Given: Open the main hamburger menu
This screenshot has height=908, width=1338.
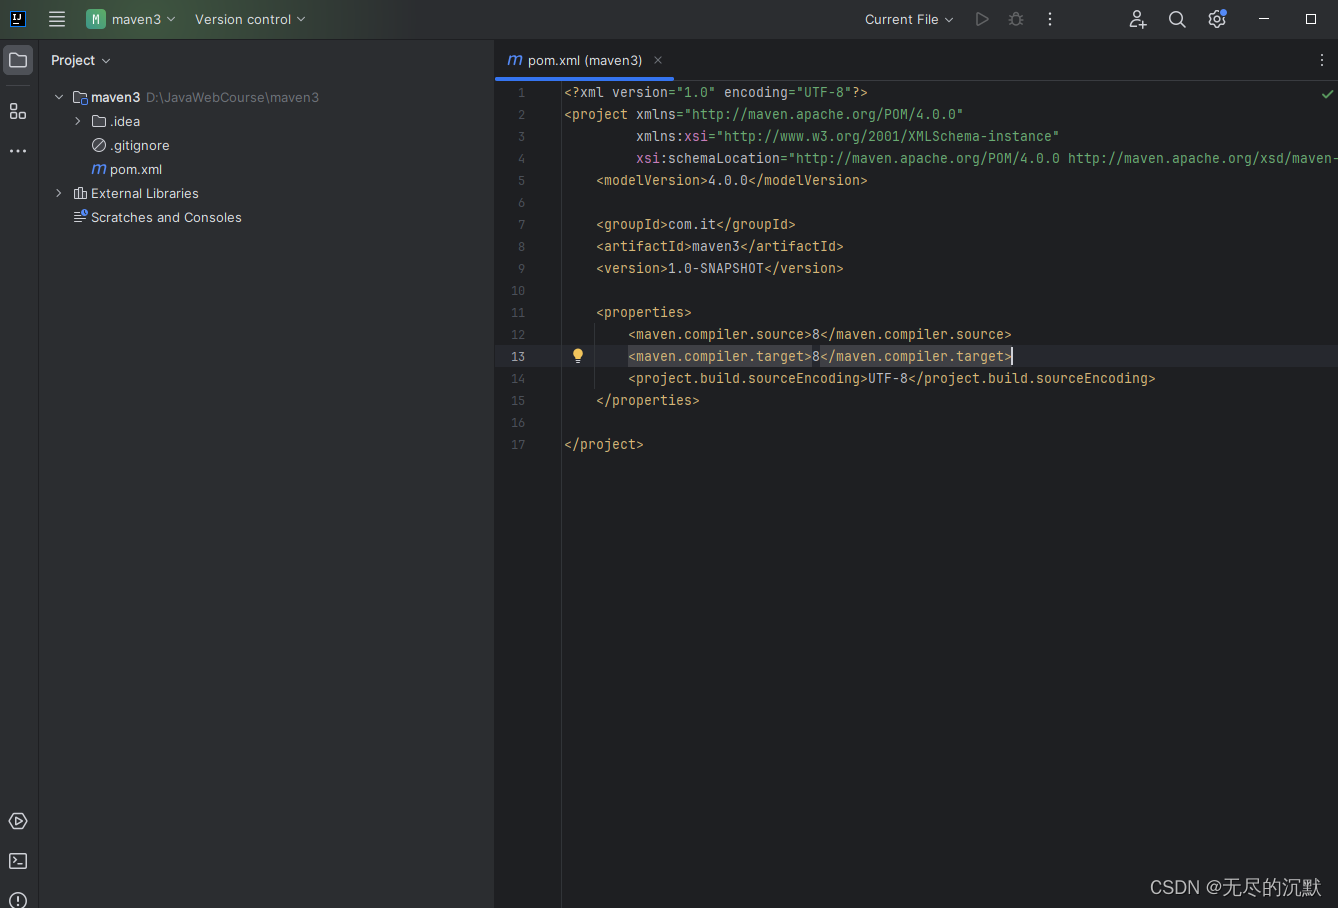Looking at the screenshot, I should click(57, 19).
